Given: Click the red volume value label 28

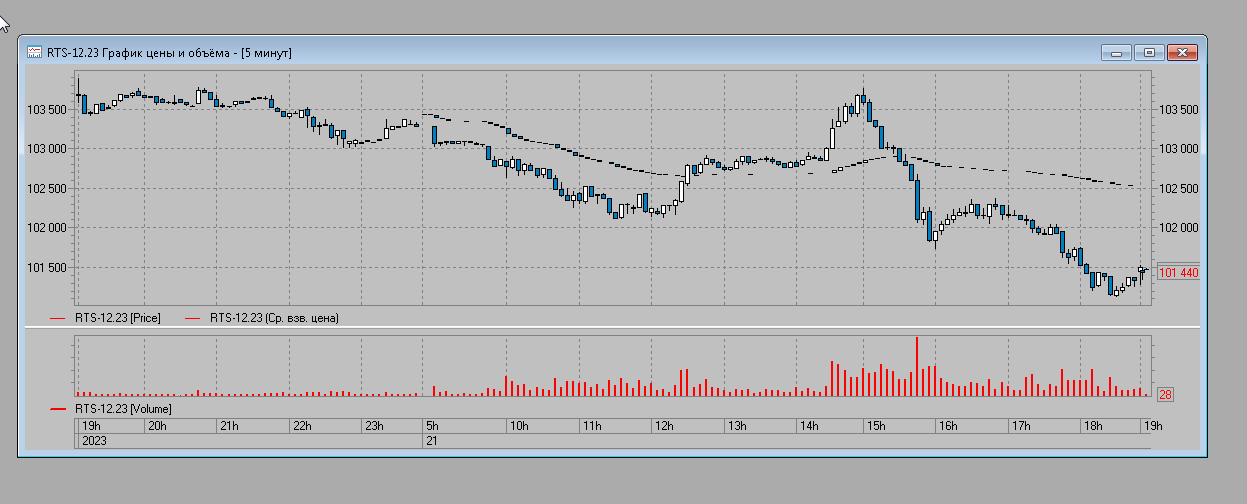Looking at the screenshot, I should click(1165, 395).
